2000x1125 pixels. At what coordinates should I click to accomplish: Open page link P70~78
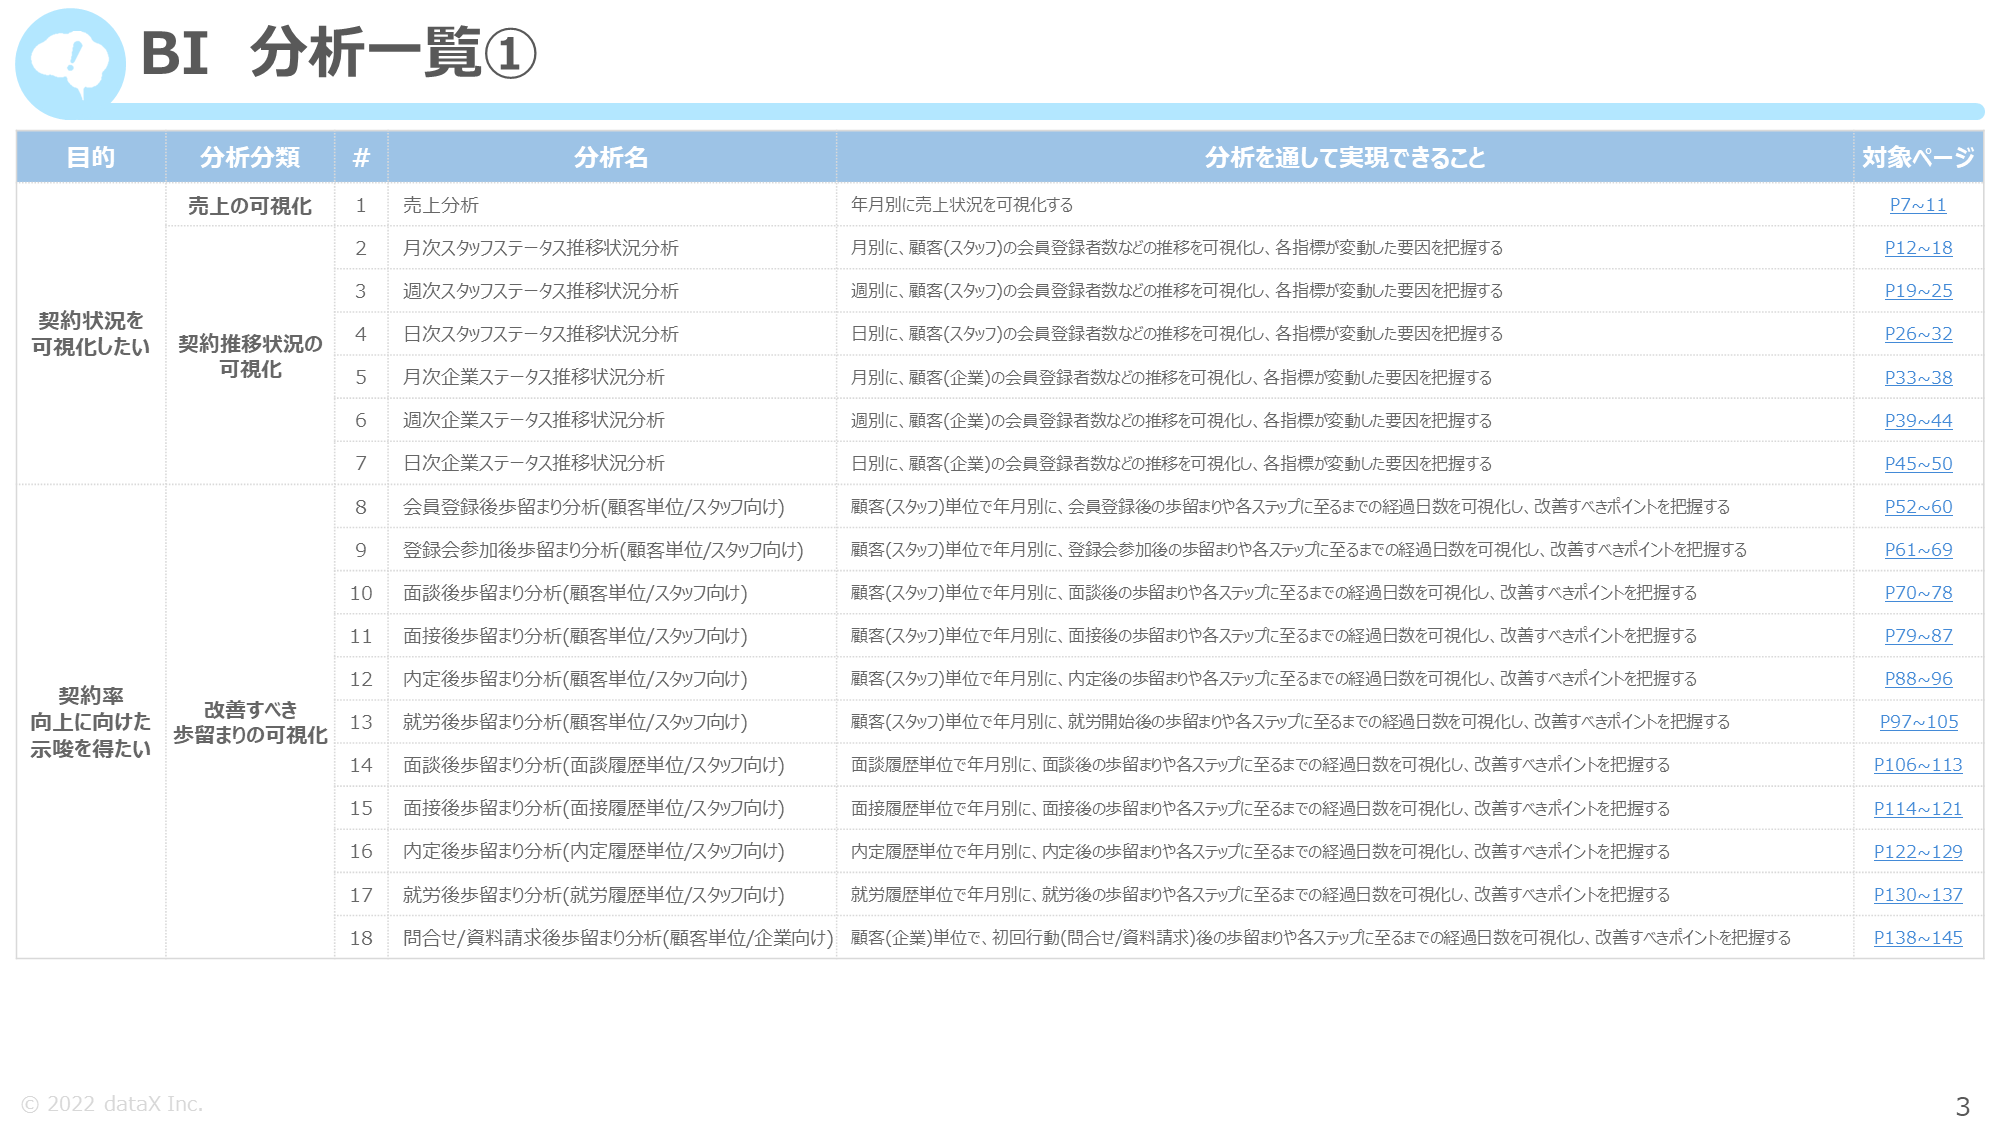point(1918,593)
